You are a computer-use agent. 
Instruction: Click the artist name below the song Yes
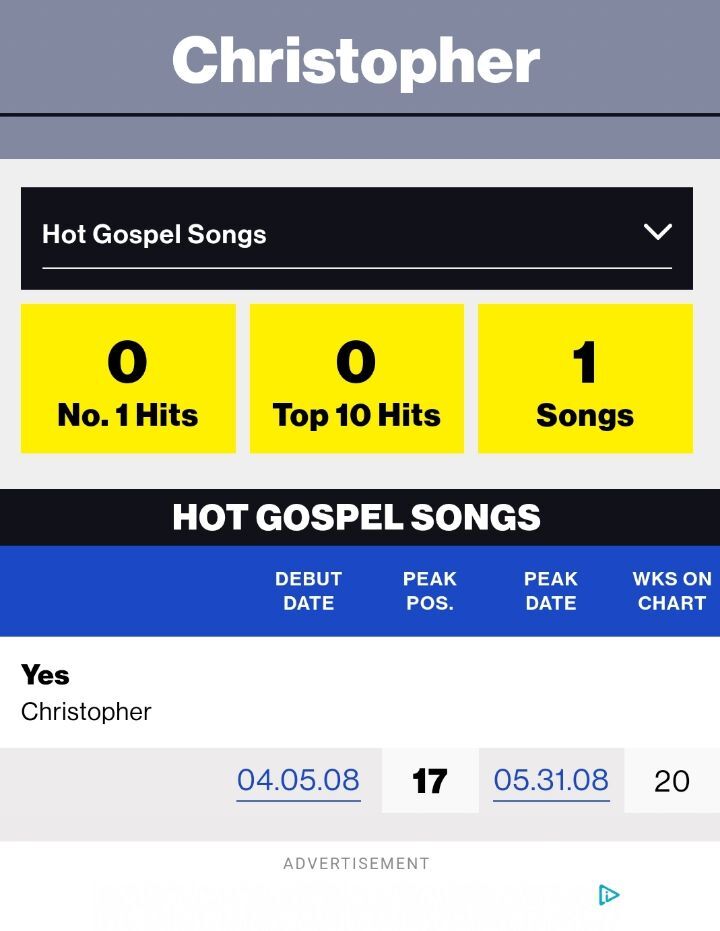pos(86,712)
